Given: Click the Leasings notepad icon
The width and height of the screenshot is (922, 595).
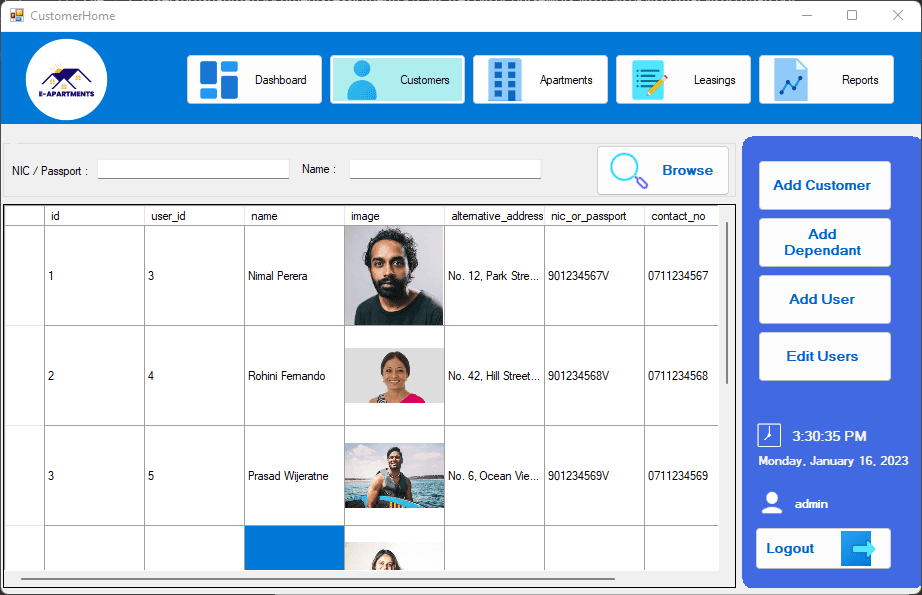Looking at the screenshot, I should 648,80.
